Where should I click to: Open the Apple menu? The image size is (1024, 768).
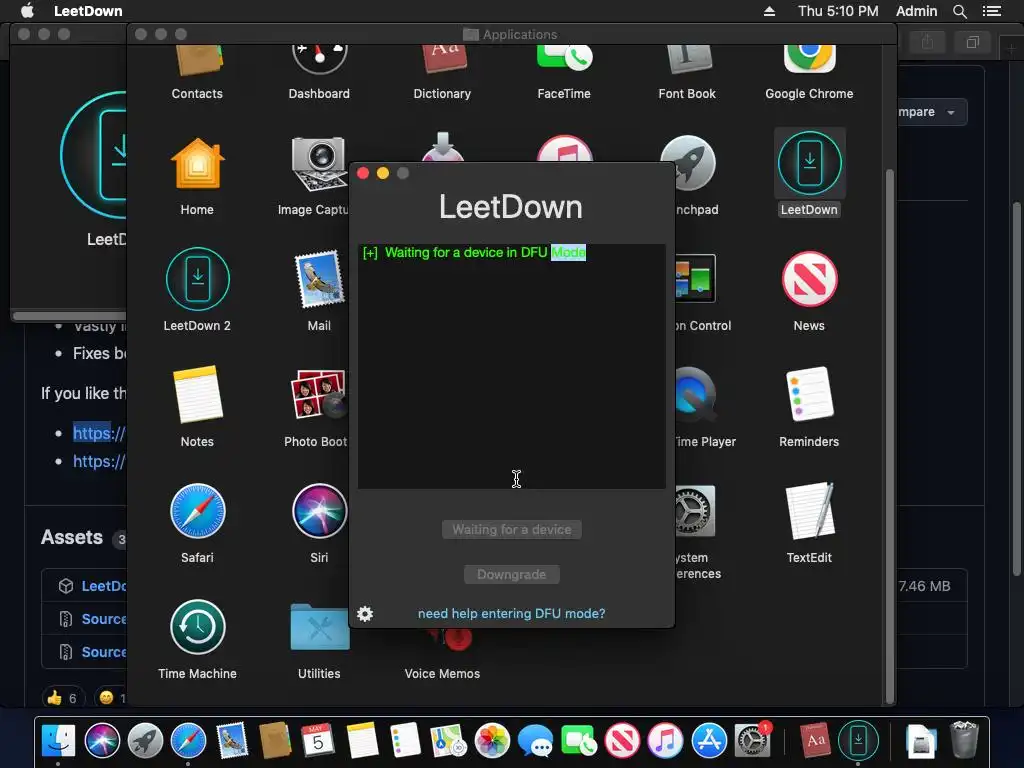coord(27,10)
